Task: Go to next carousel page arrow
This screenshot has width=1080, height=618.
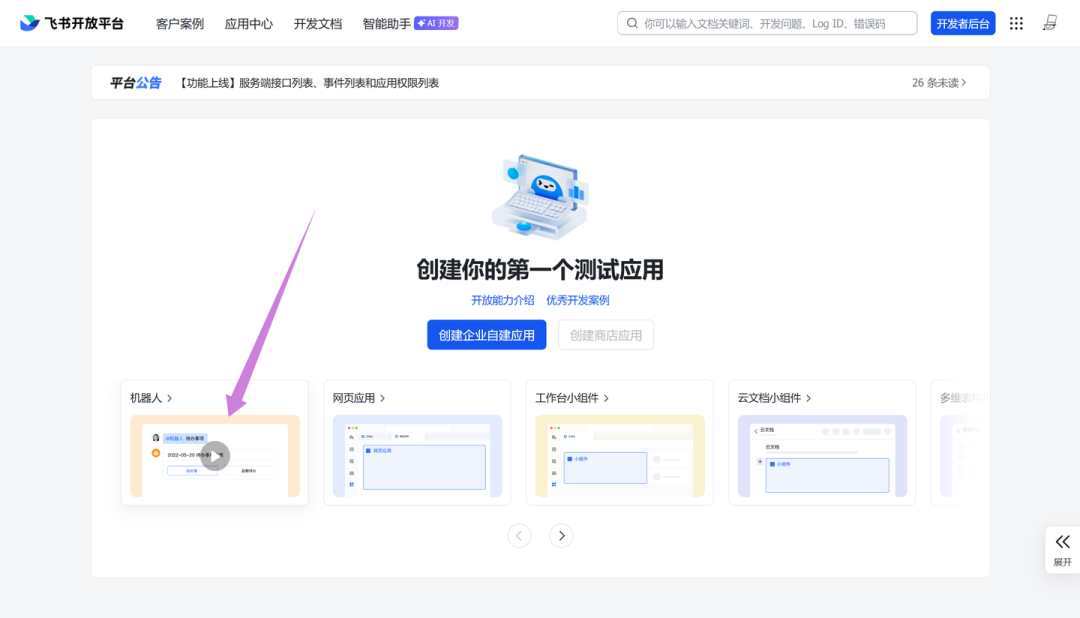Action: 562,536
